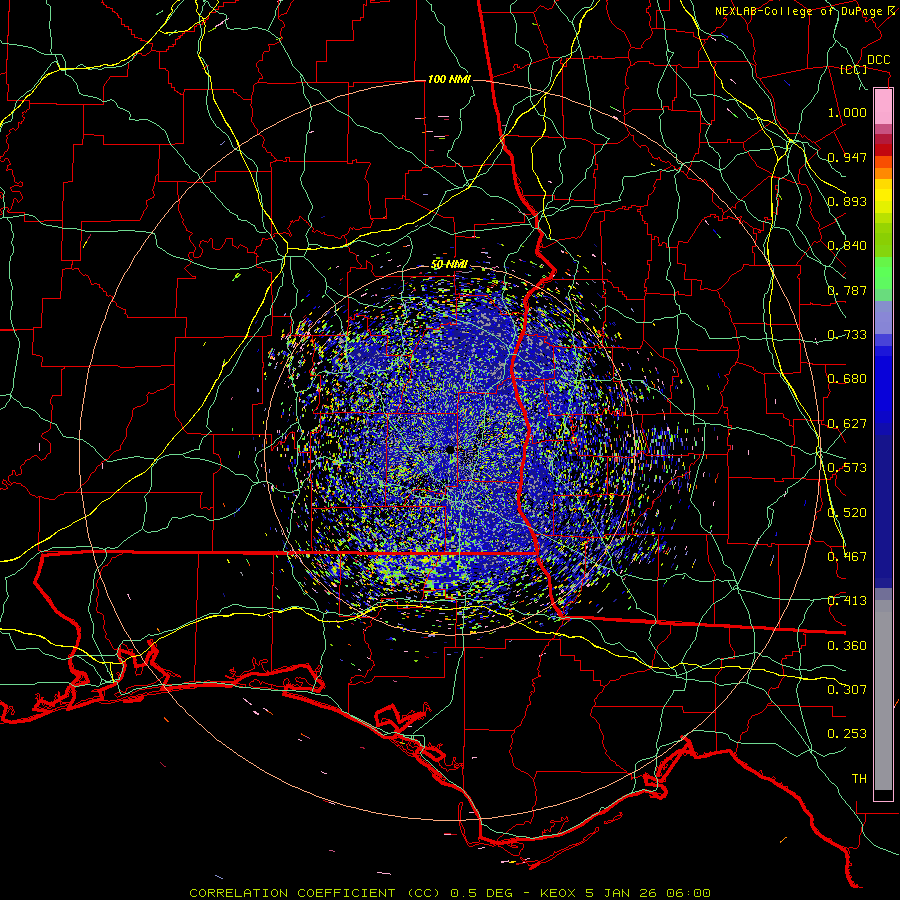Click the 0.413 colorbar value label

pos(847,601)
